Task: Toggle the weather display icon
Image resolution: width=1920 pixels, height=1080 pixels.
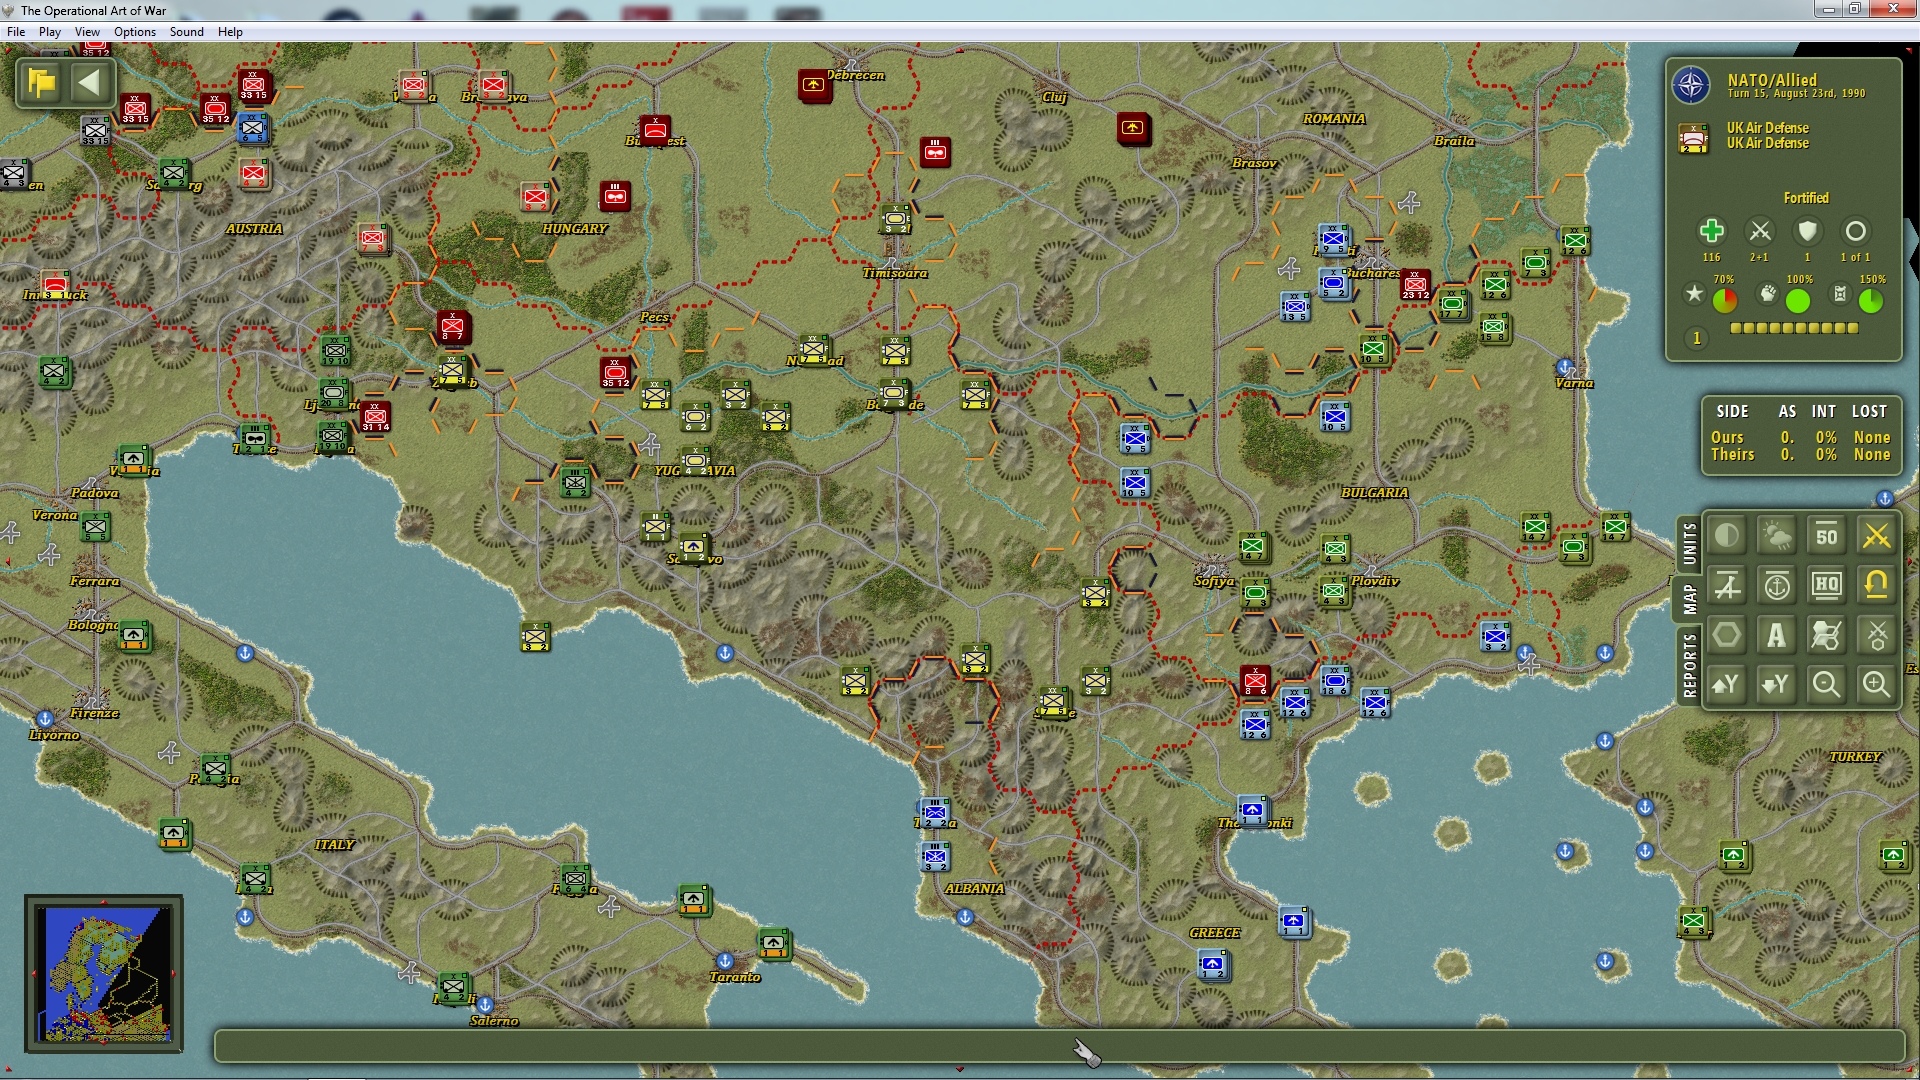Action: pos(1777,536)
